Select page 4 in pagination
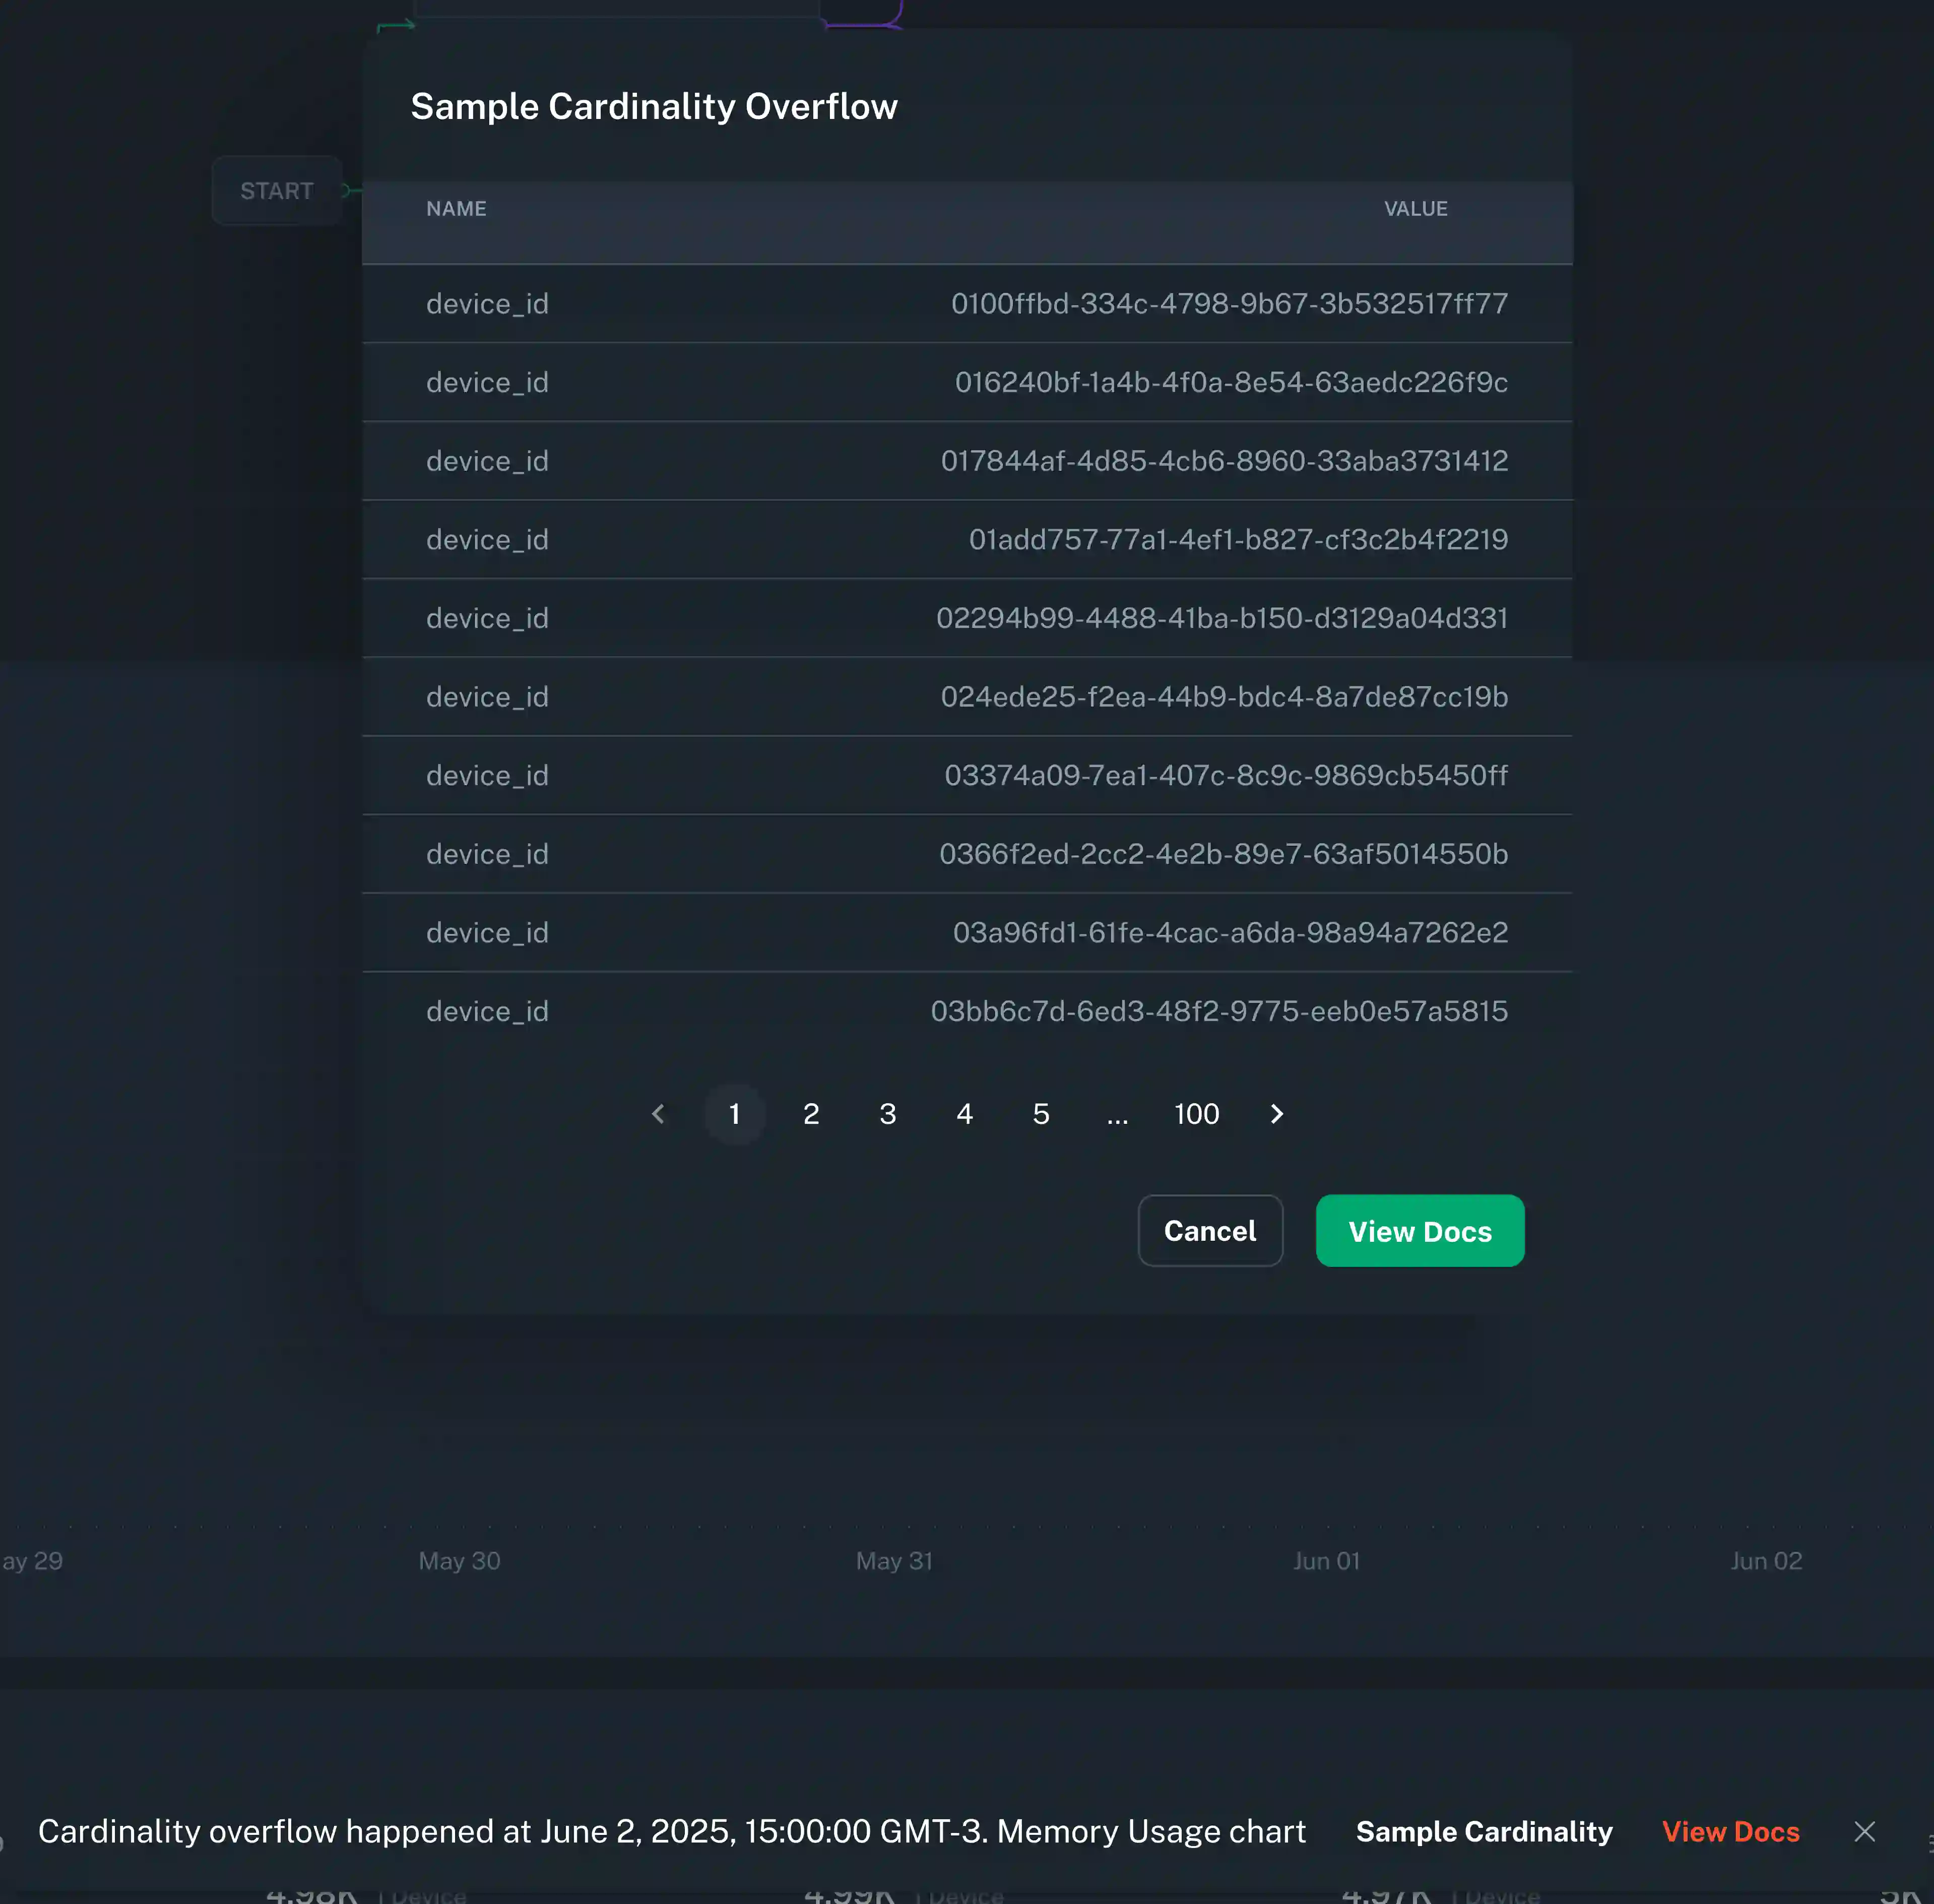This screenshot has width=1934, height=1904. [964, 1114]
